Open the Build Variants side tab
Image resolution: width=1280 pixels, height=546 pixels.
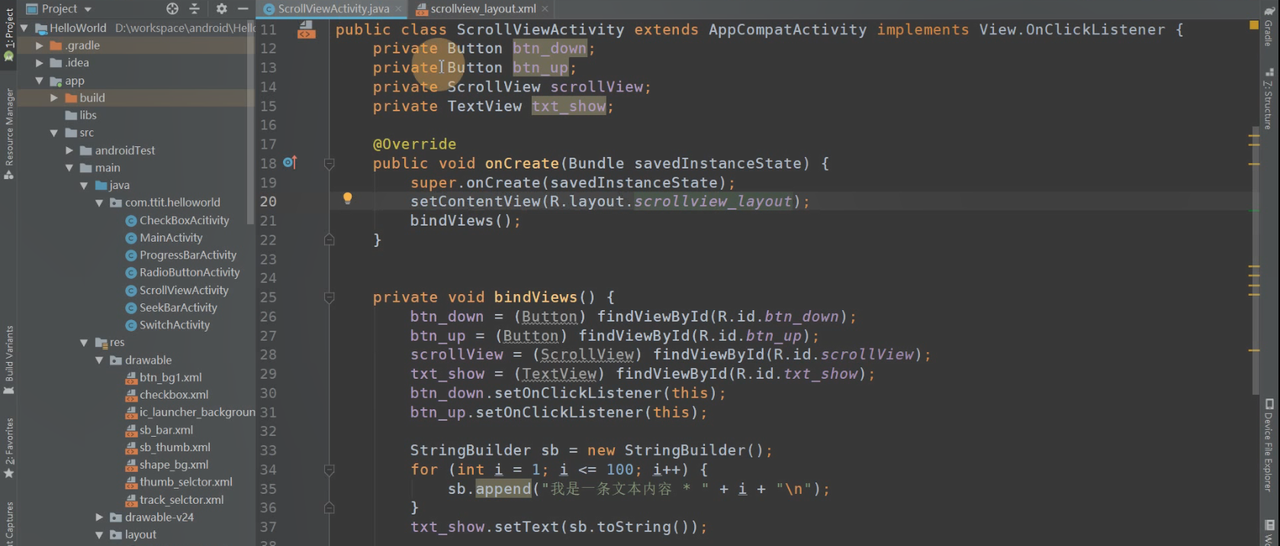coord(9,360)
